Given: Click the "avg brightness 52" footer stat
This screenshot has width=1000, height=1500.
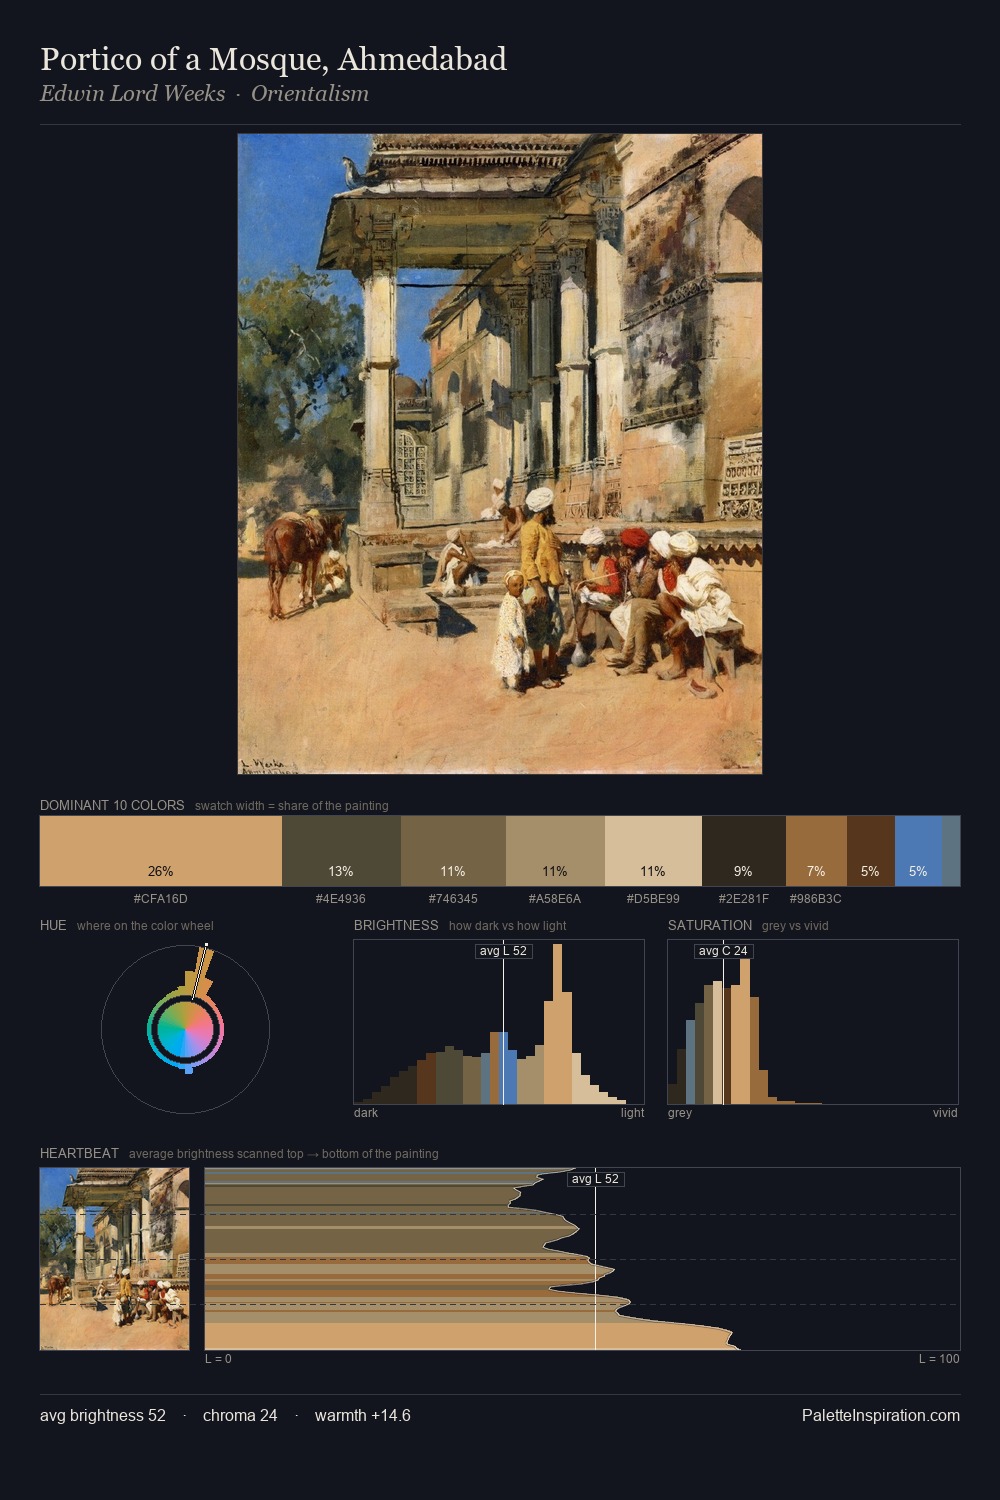Looking at the screenshot, I should [103, 1415].
